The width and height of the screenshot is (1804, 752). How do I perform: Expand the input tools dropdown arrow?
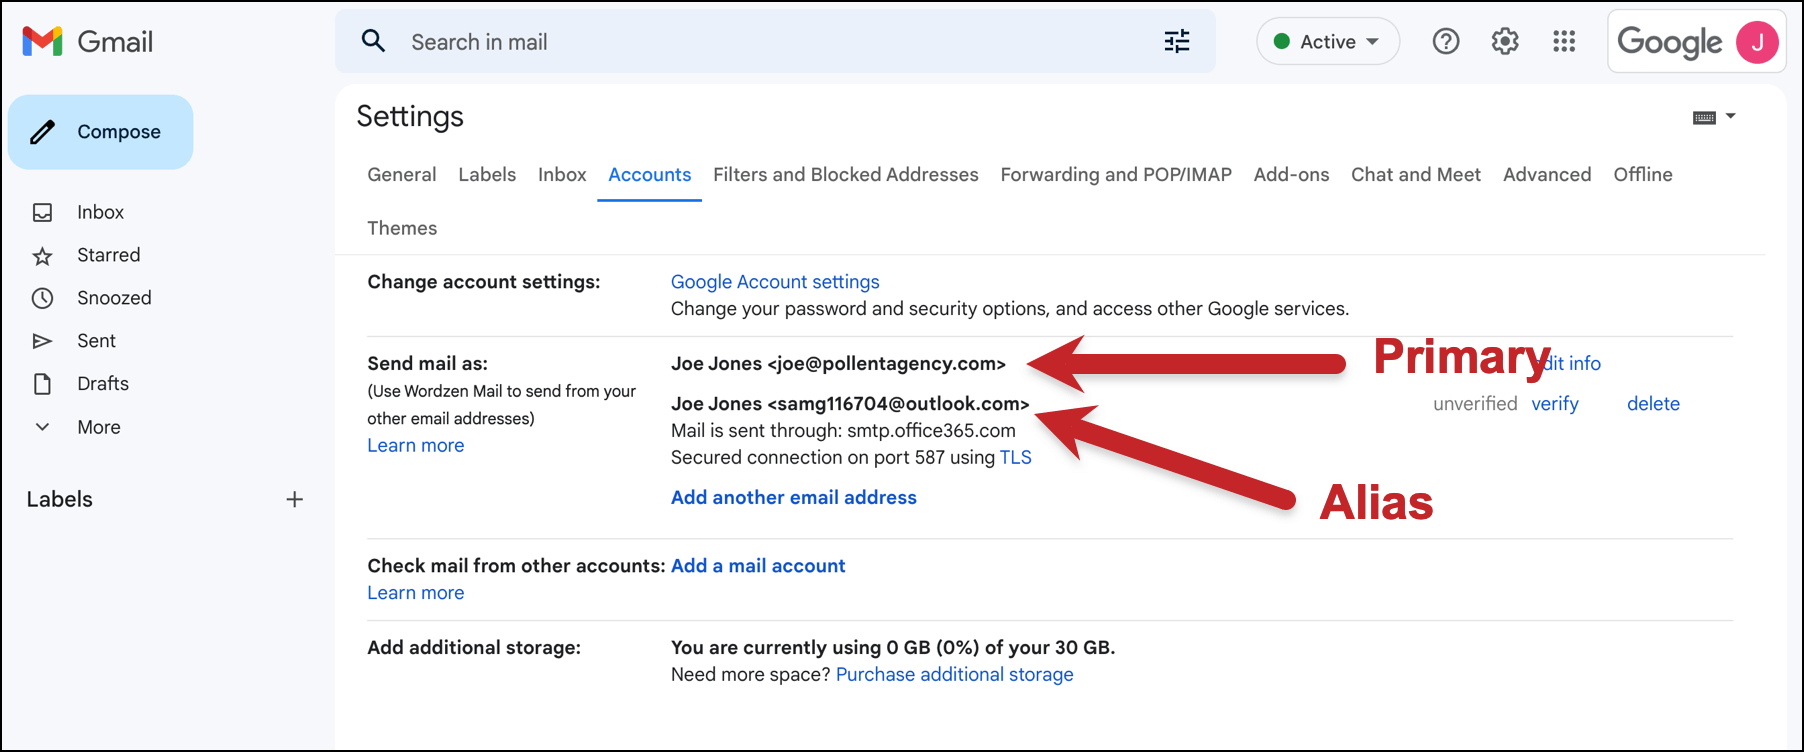(x=1731, y=117)
